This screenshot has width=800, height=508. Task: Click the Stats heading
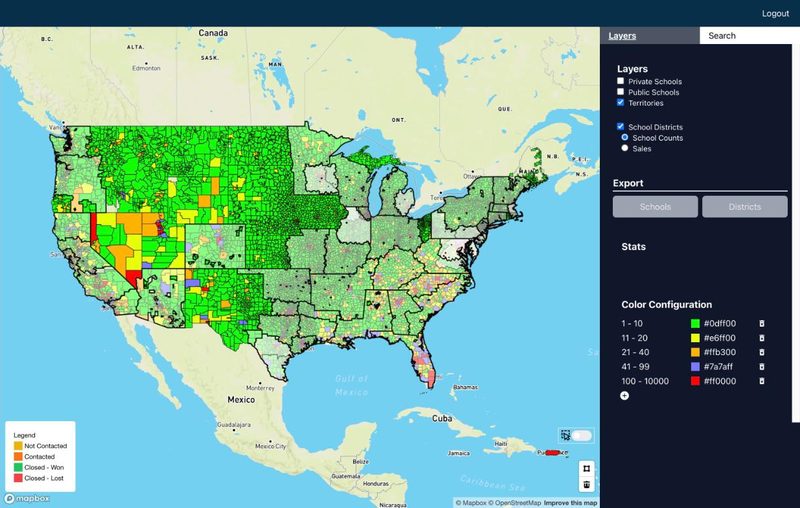pos(633,246)
